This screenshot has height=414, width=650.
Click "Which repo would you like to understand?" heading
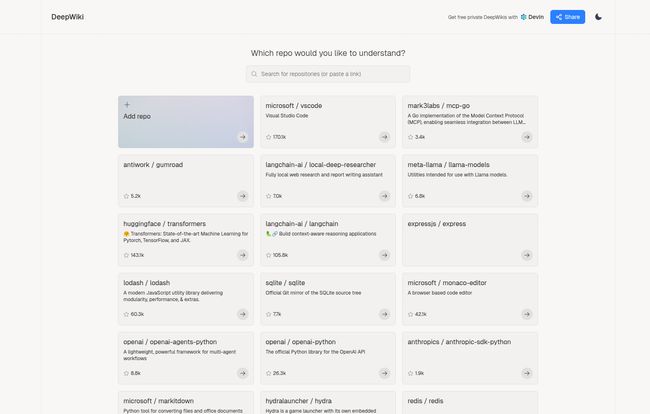pos(328,53)
